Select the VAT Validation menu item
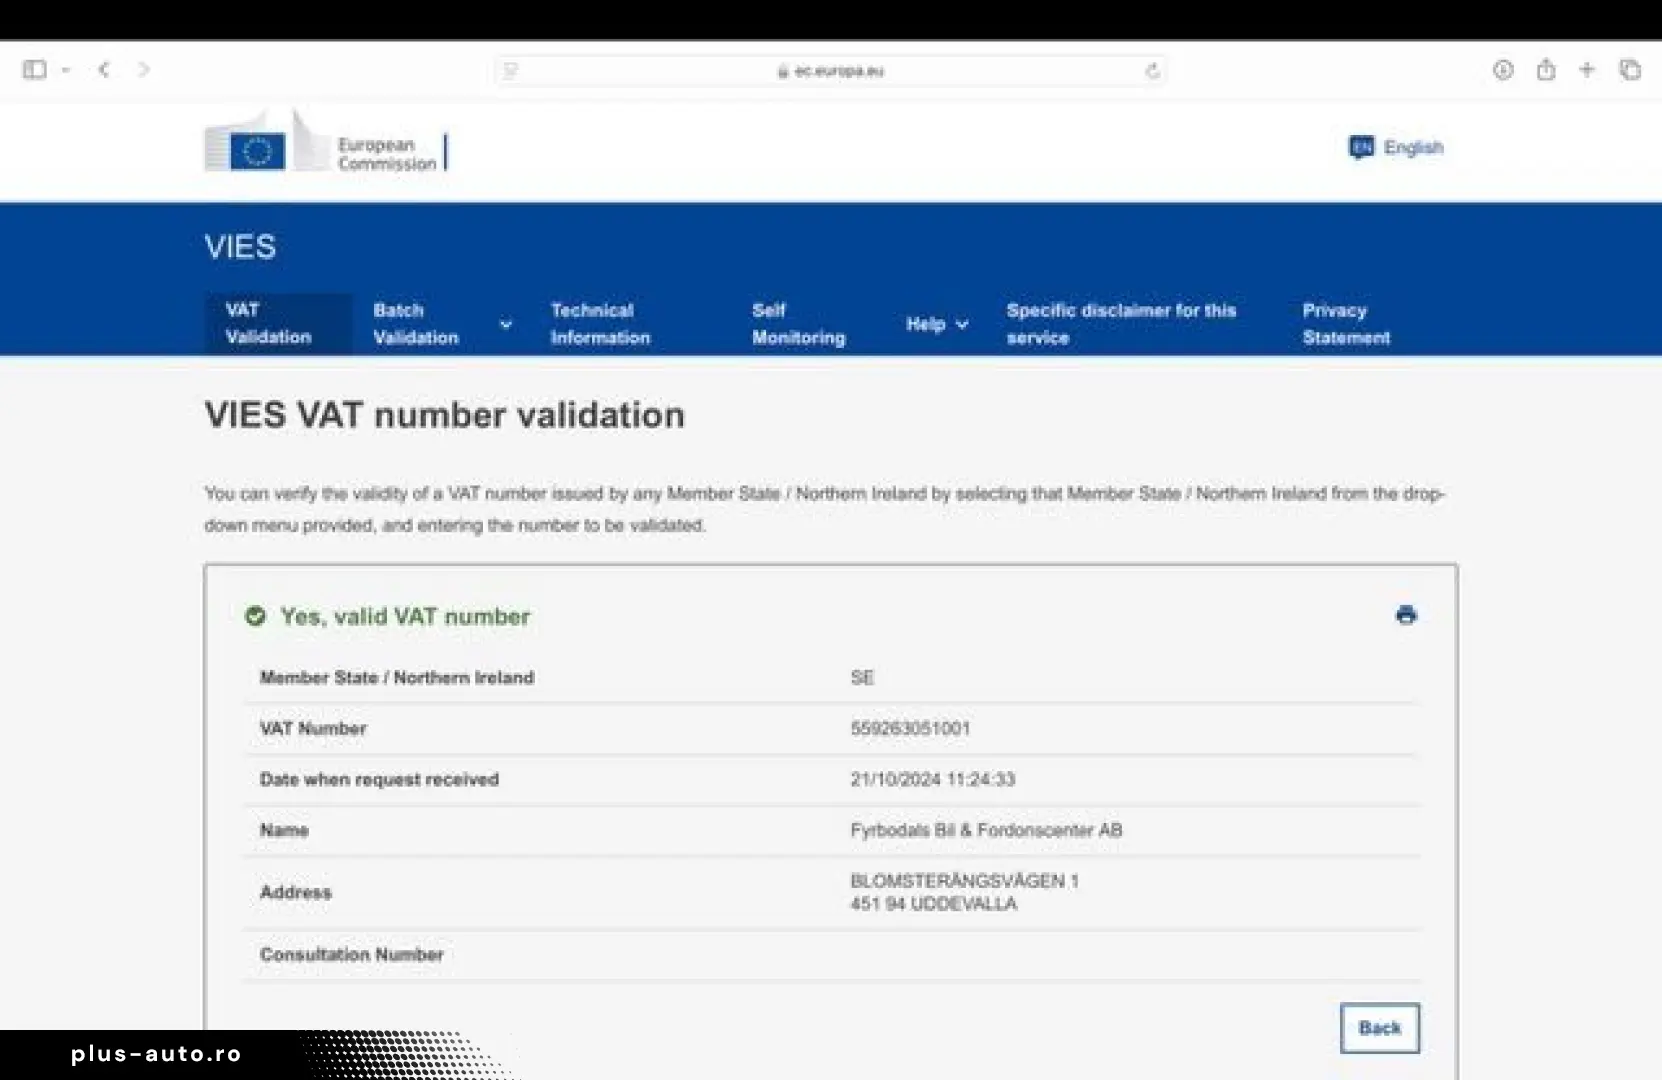 (x=268, y=324)
